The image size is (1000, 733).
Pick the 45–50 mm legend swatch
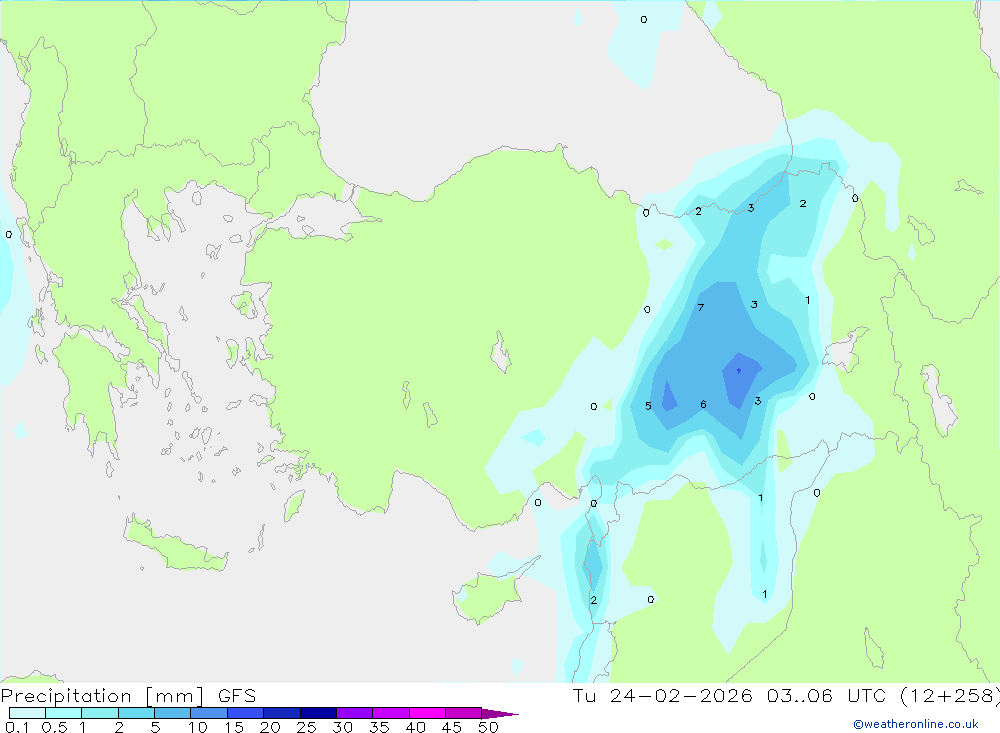(464, 713)
